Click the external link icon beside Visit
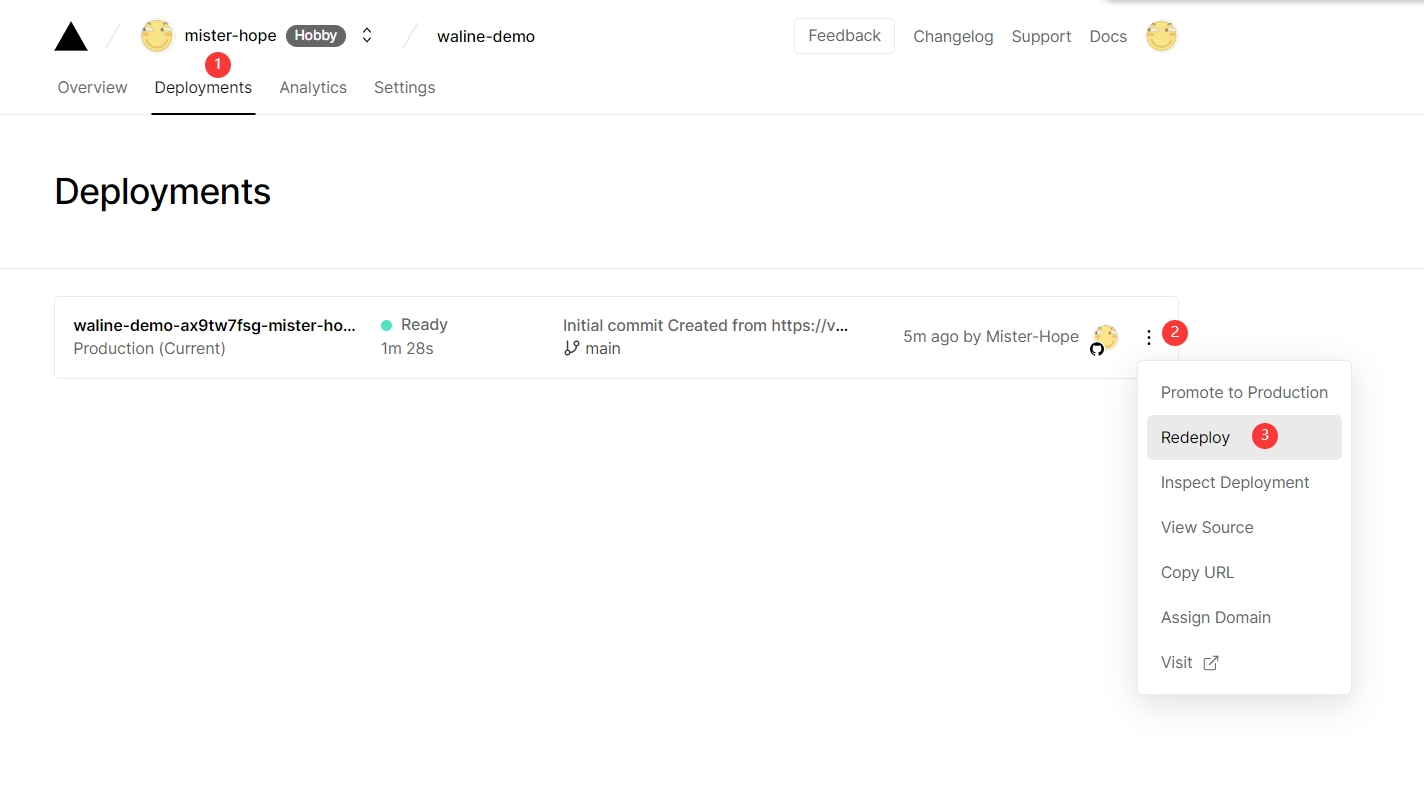1424x791 pixels. coord(1210,663)
